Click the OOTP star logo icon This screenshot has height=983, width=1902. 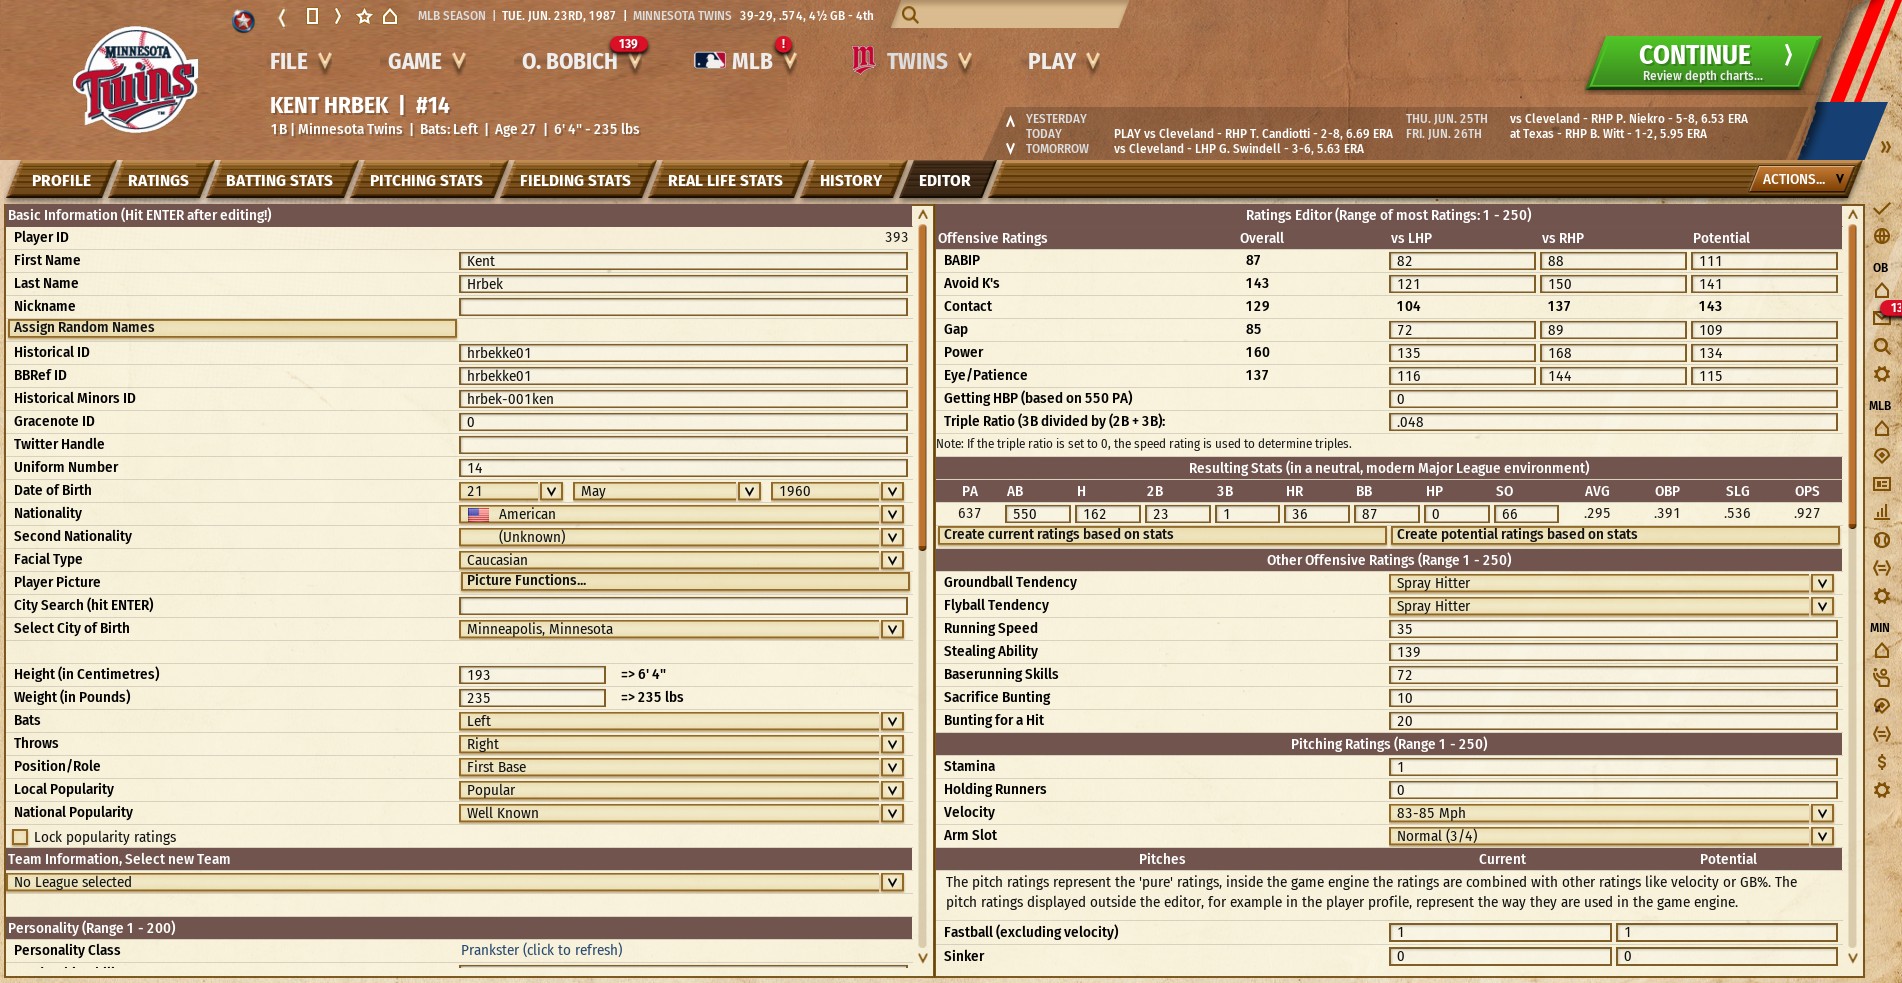[243, 20]
